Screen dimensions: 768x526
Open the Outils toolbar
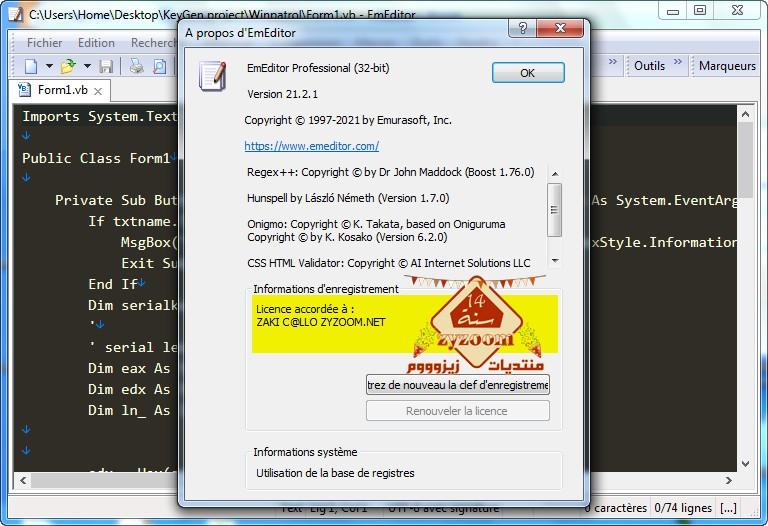point(649,66)
